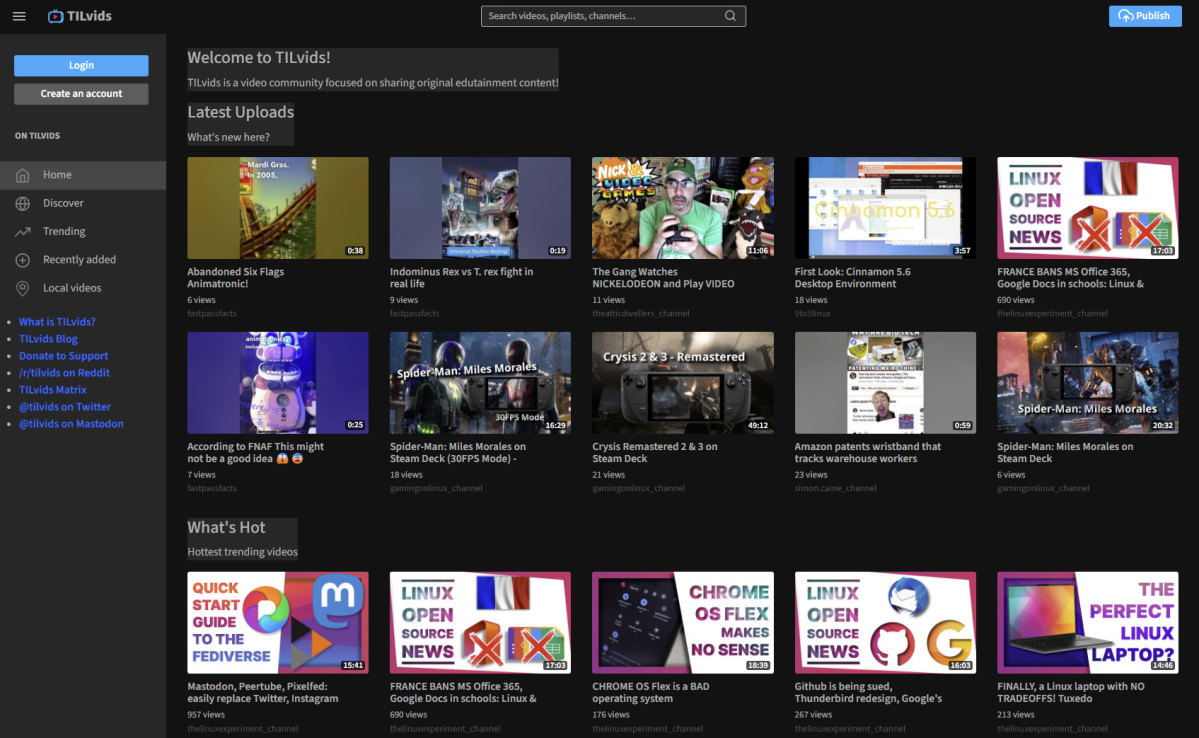This screenshot has width=1199, height=738.
Task: Click title 'According to FNAF This might not'
Action: click(255, 453)
